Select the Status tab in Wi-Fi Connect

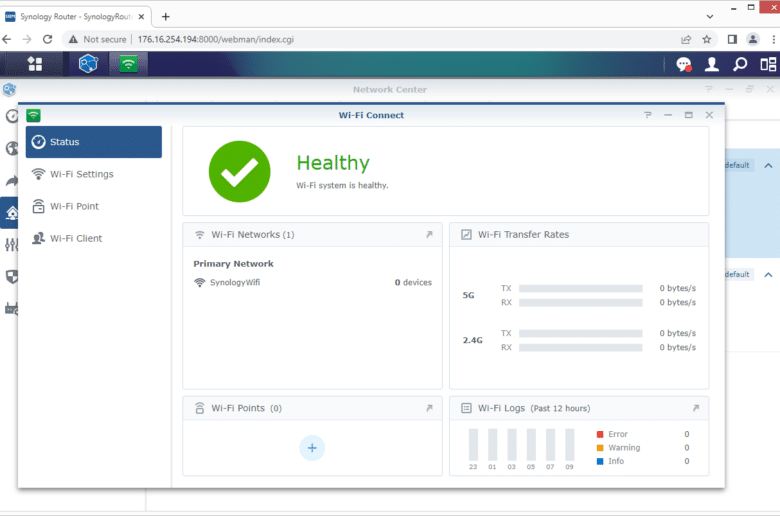[x=94, y=142]
